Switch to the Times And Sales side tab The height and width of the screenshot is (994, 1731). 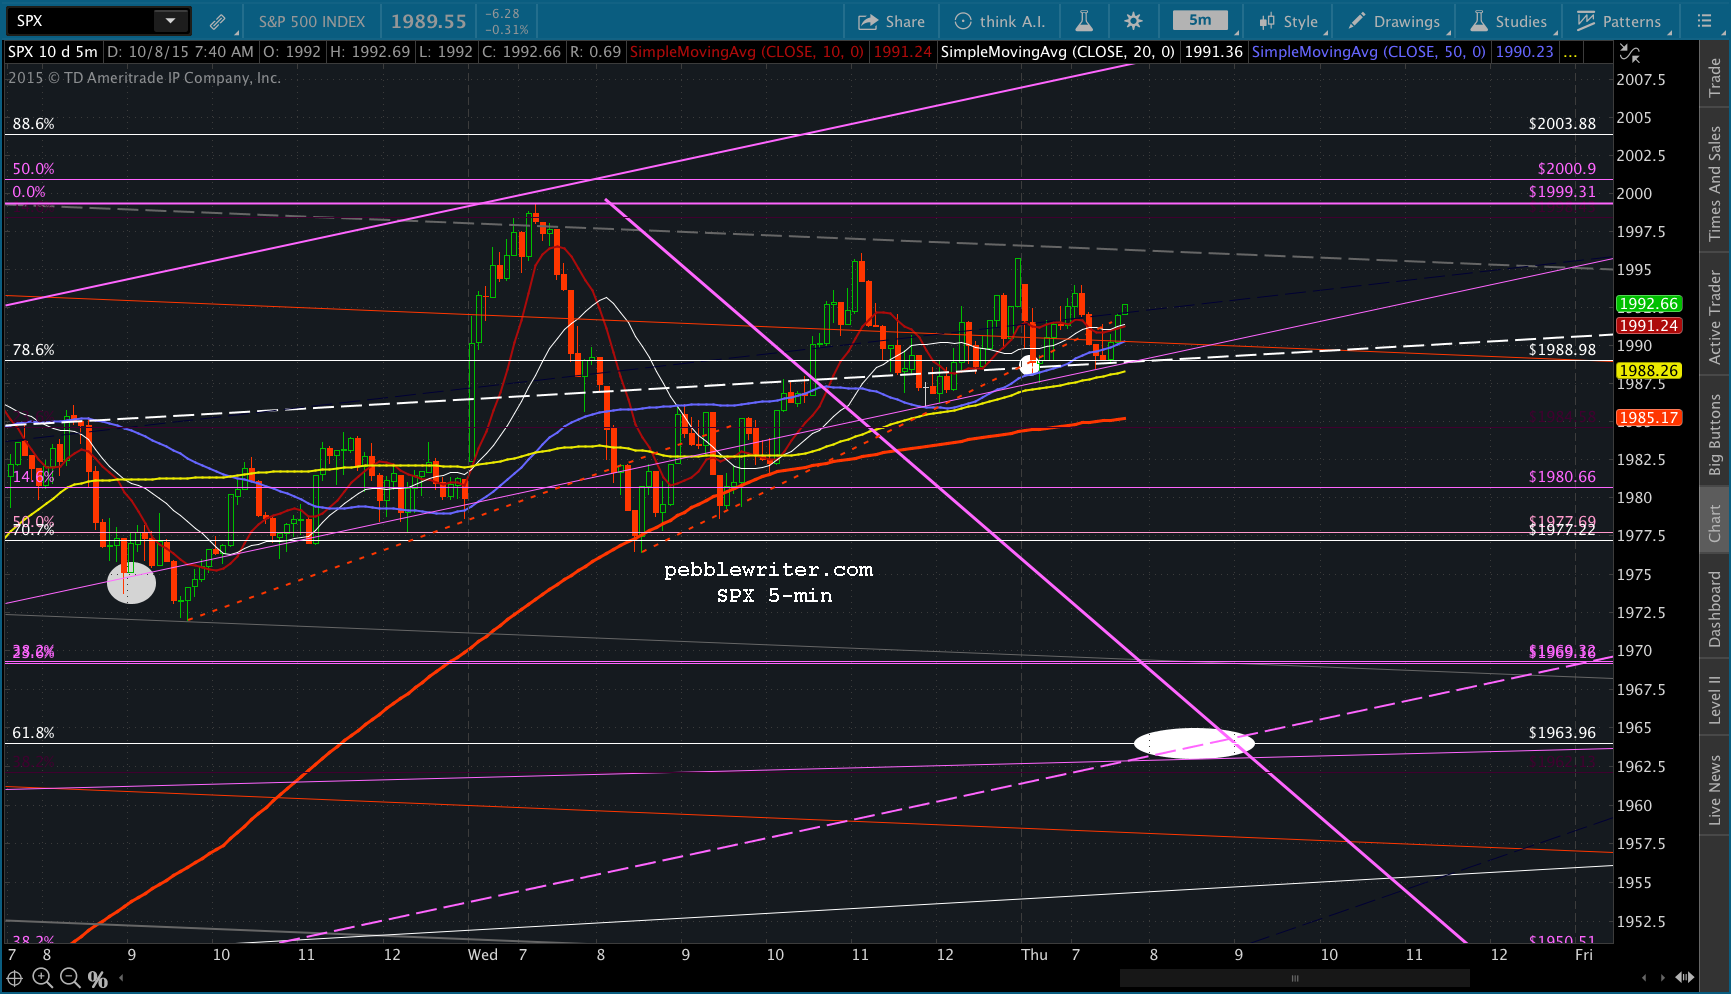click(1715, 184)
